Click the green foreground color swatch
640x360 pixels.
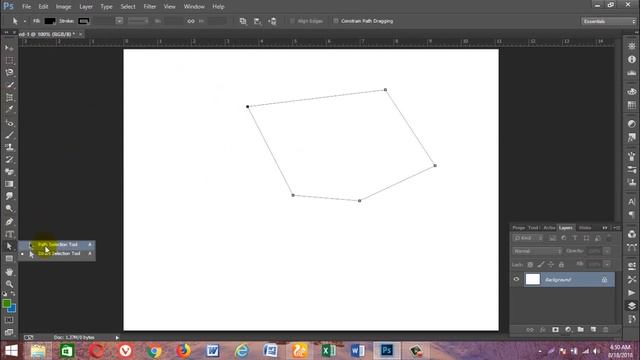point(6,304)
